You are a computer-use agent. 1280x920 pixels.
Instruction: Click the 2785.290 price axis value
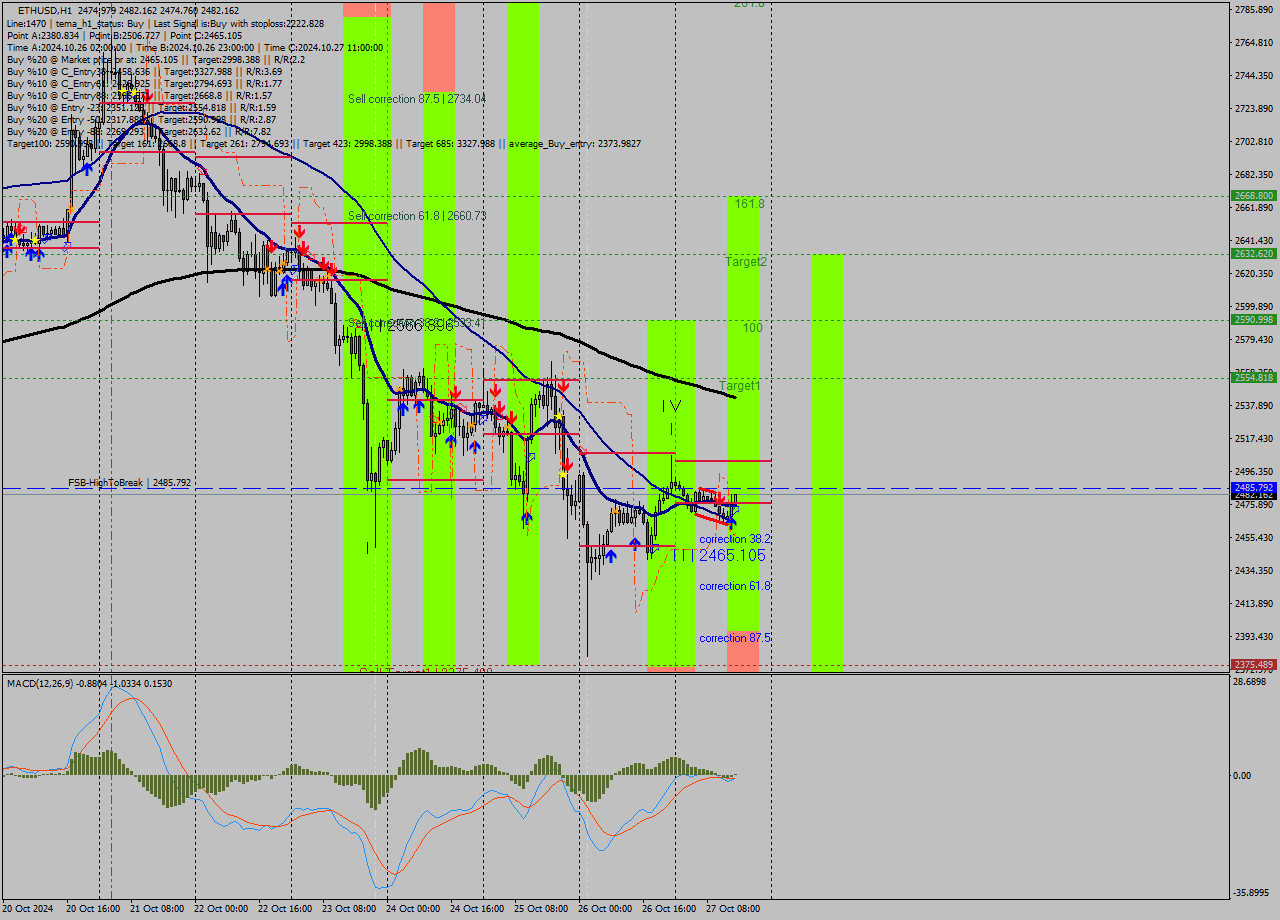coord(1254,9)
